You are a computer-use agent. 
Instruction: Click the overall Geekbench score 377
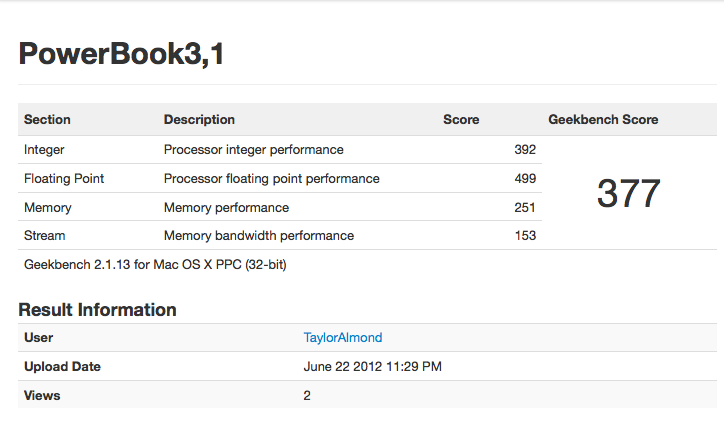(629, 193)
